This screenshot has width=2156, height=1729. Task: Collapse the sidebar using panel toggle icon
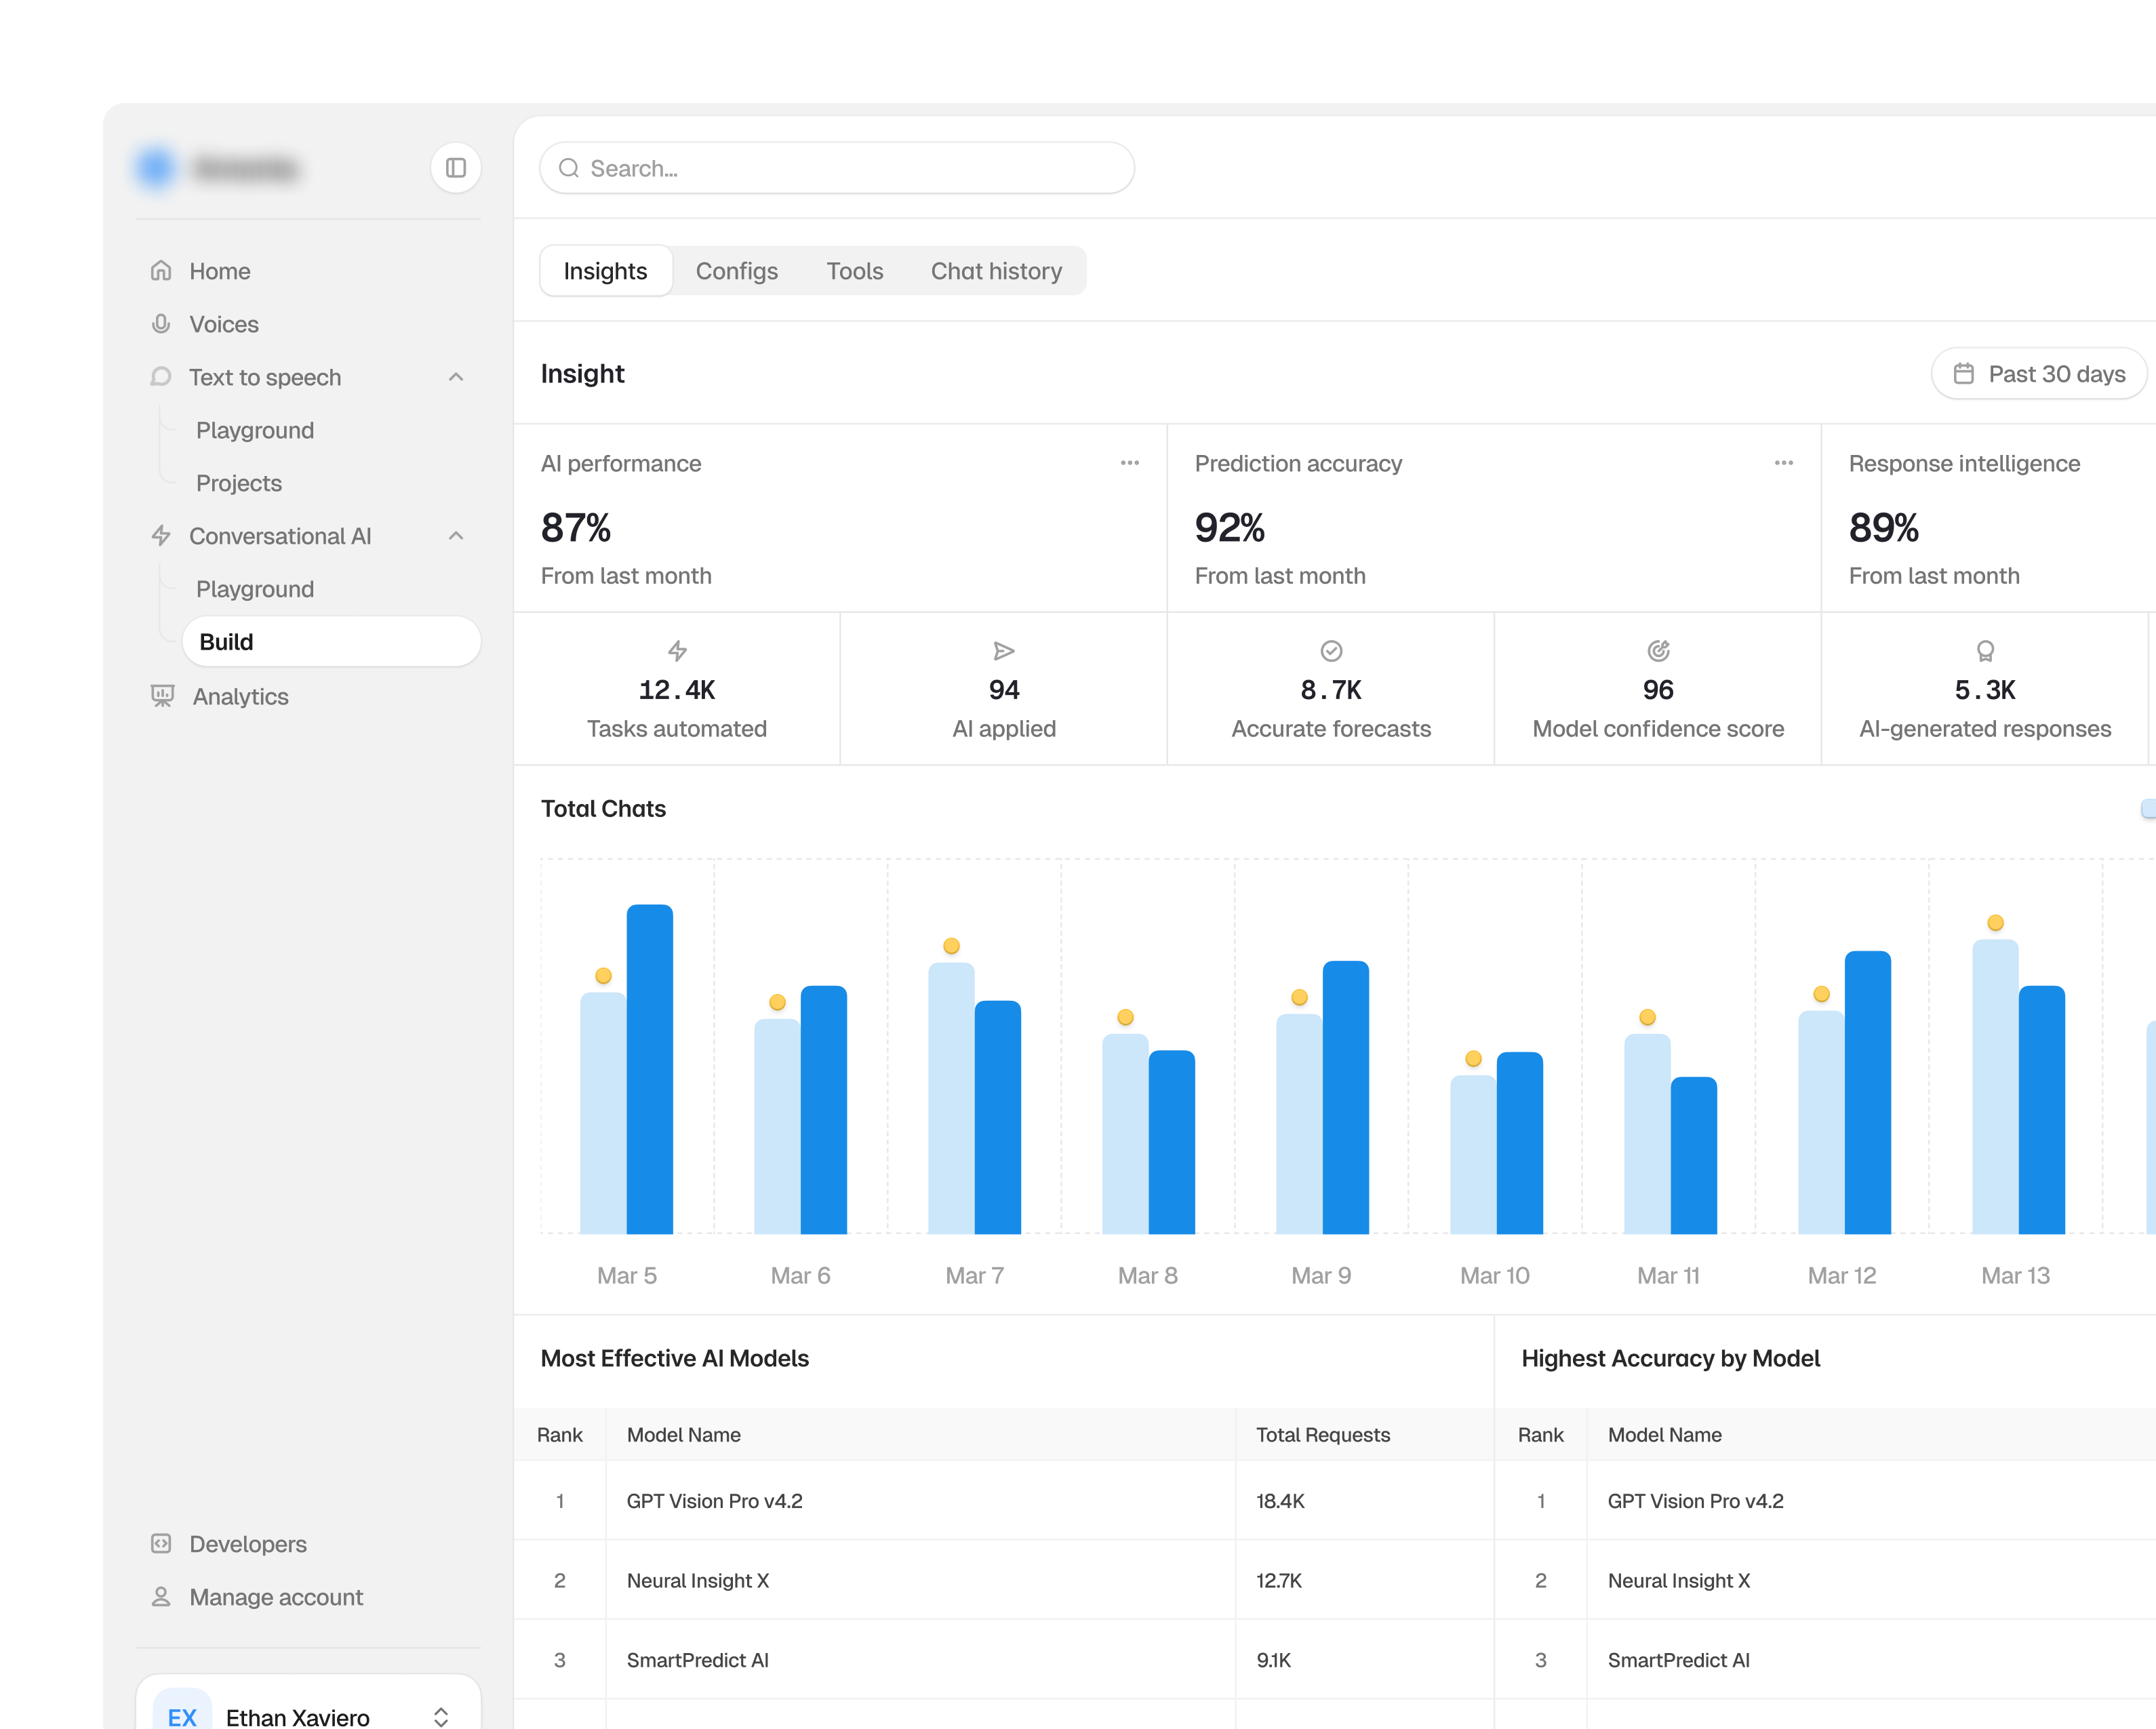456,168
